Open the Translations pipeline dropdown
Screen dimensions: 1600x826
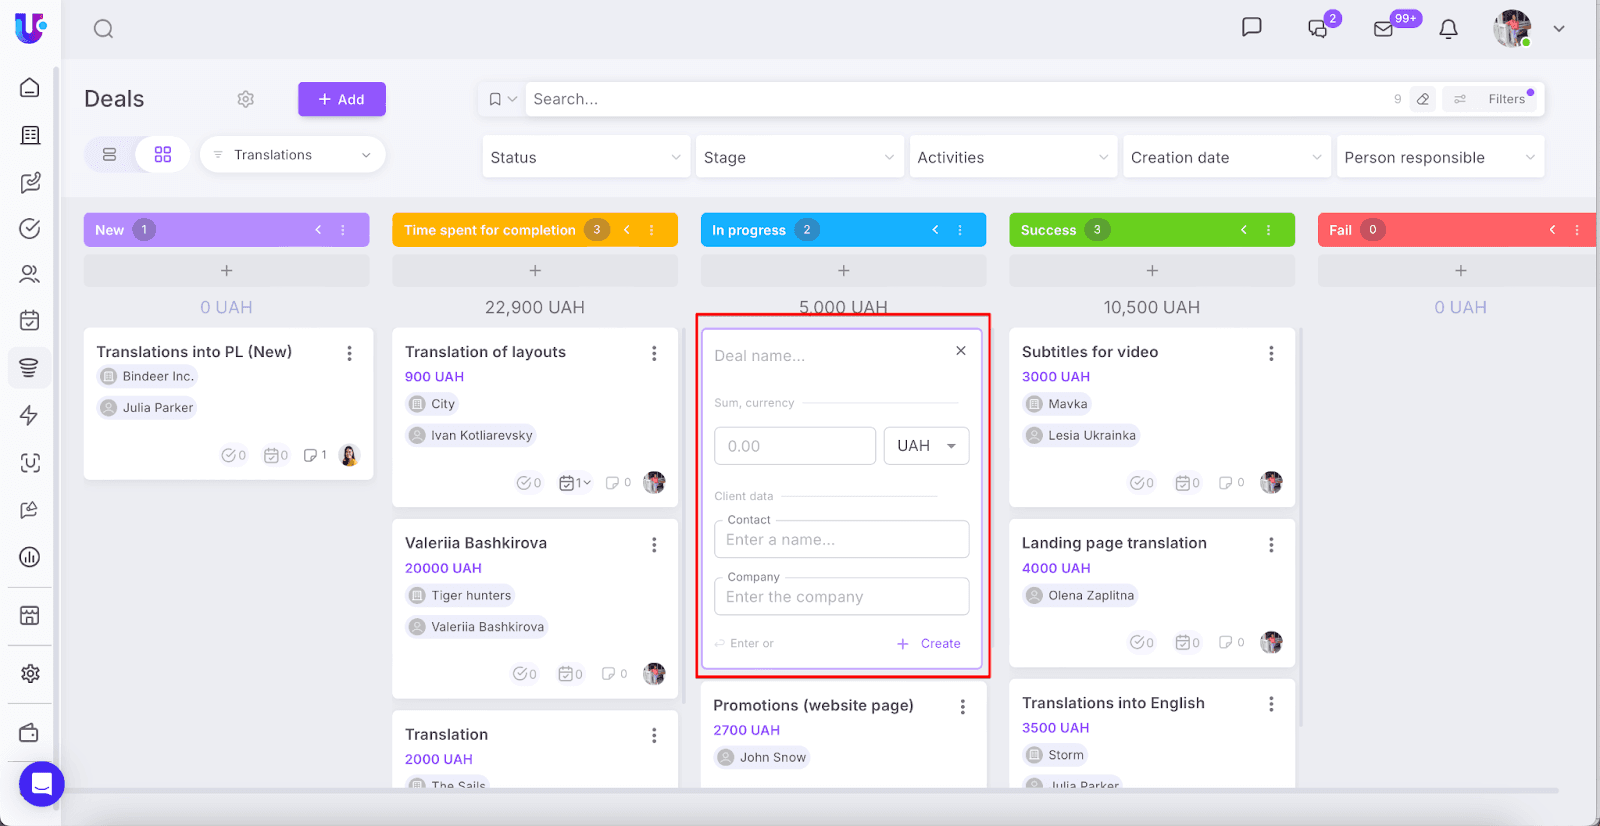coord(292,155)
